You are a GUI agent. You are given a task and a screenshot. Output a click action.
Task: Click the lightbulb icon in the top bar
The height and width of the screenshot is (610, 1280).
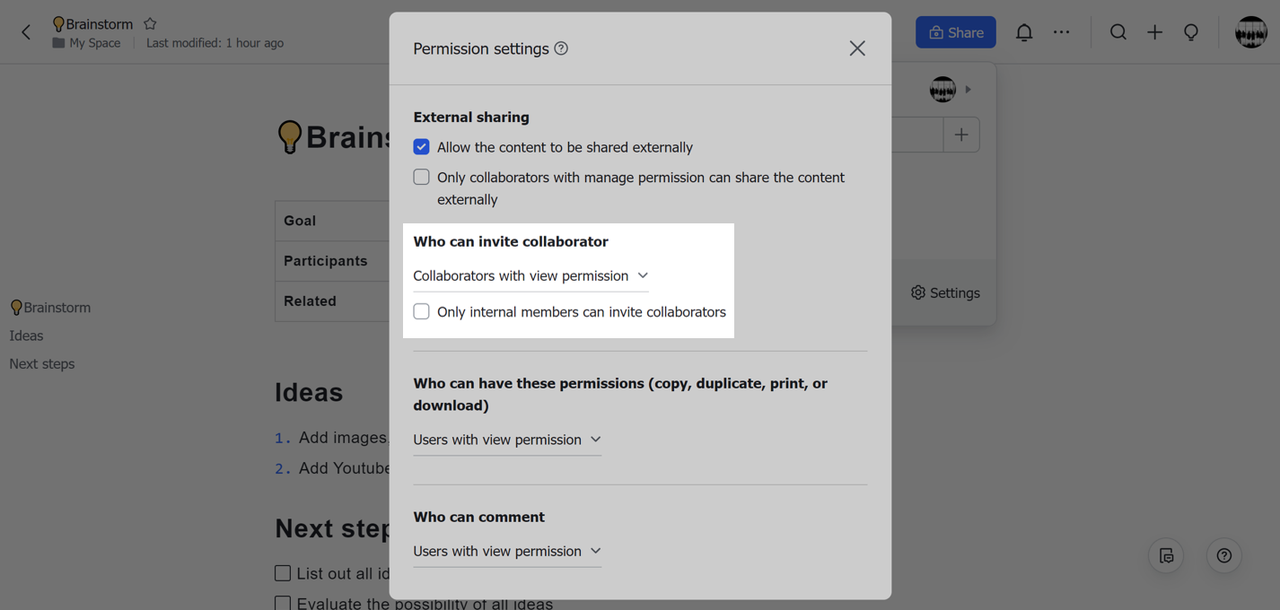point(1191,32)
